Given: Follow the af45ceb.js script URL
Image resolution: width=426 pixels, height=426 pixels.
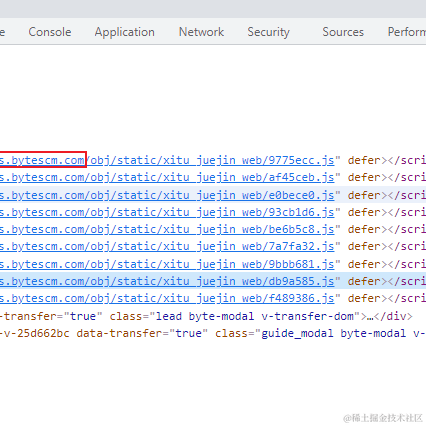Looking at the screenshot, I should click(x=167, y=177).
